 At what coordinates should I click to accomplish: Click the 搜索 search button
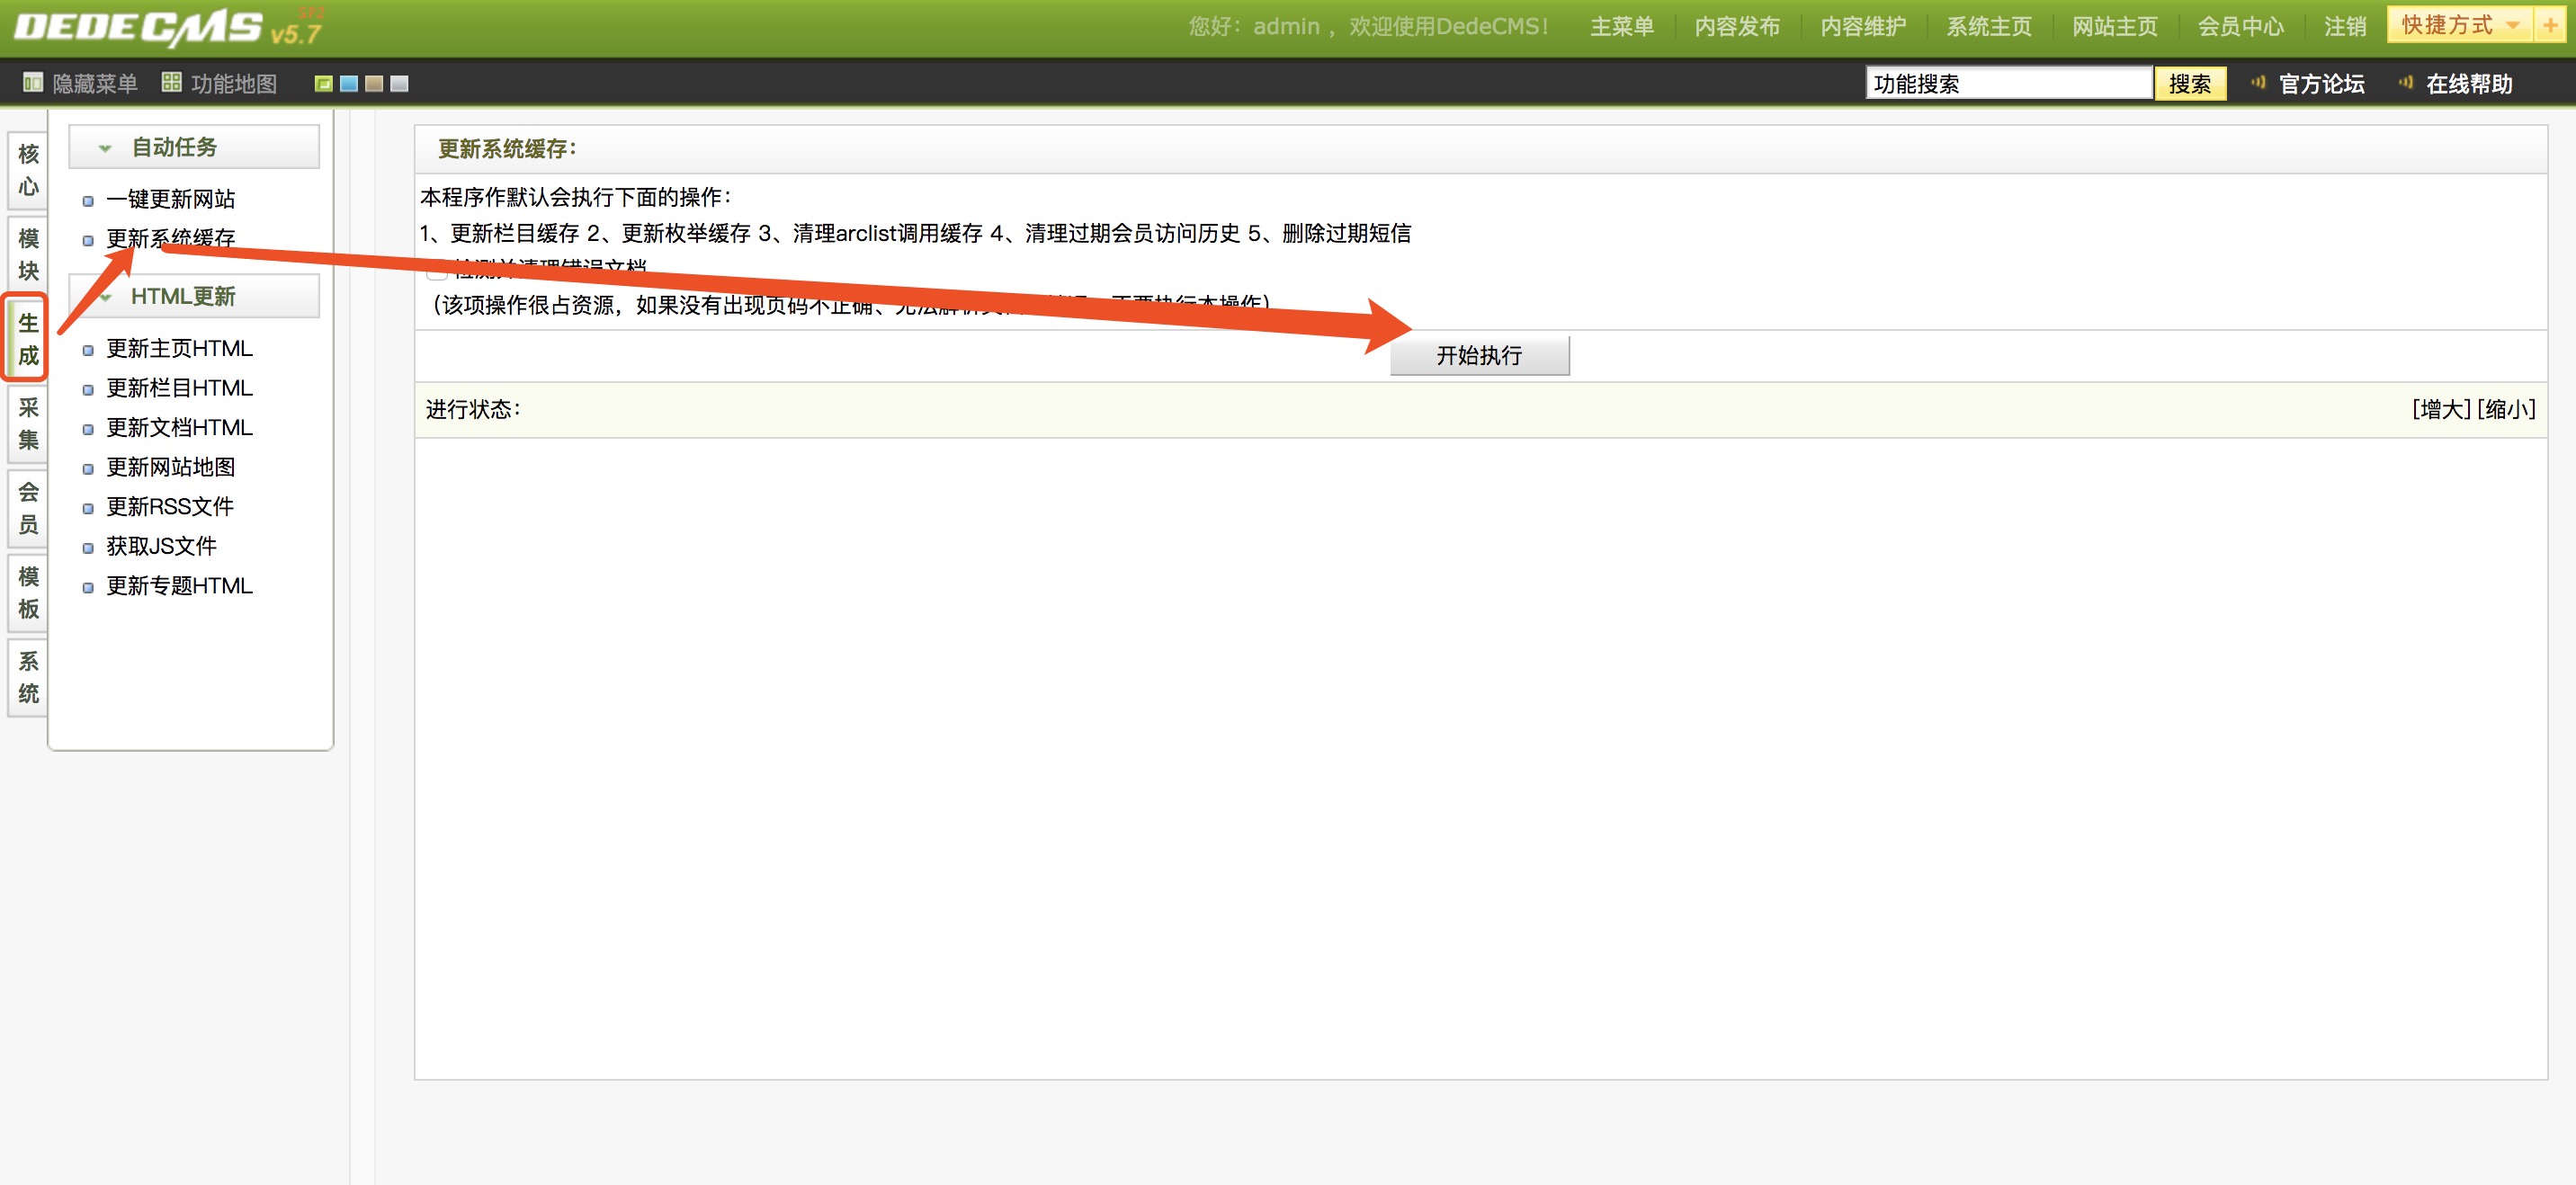[2190, 84]
